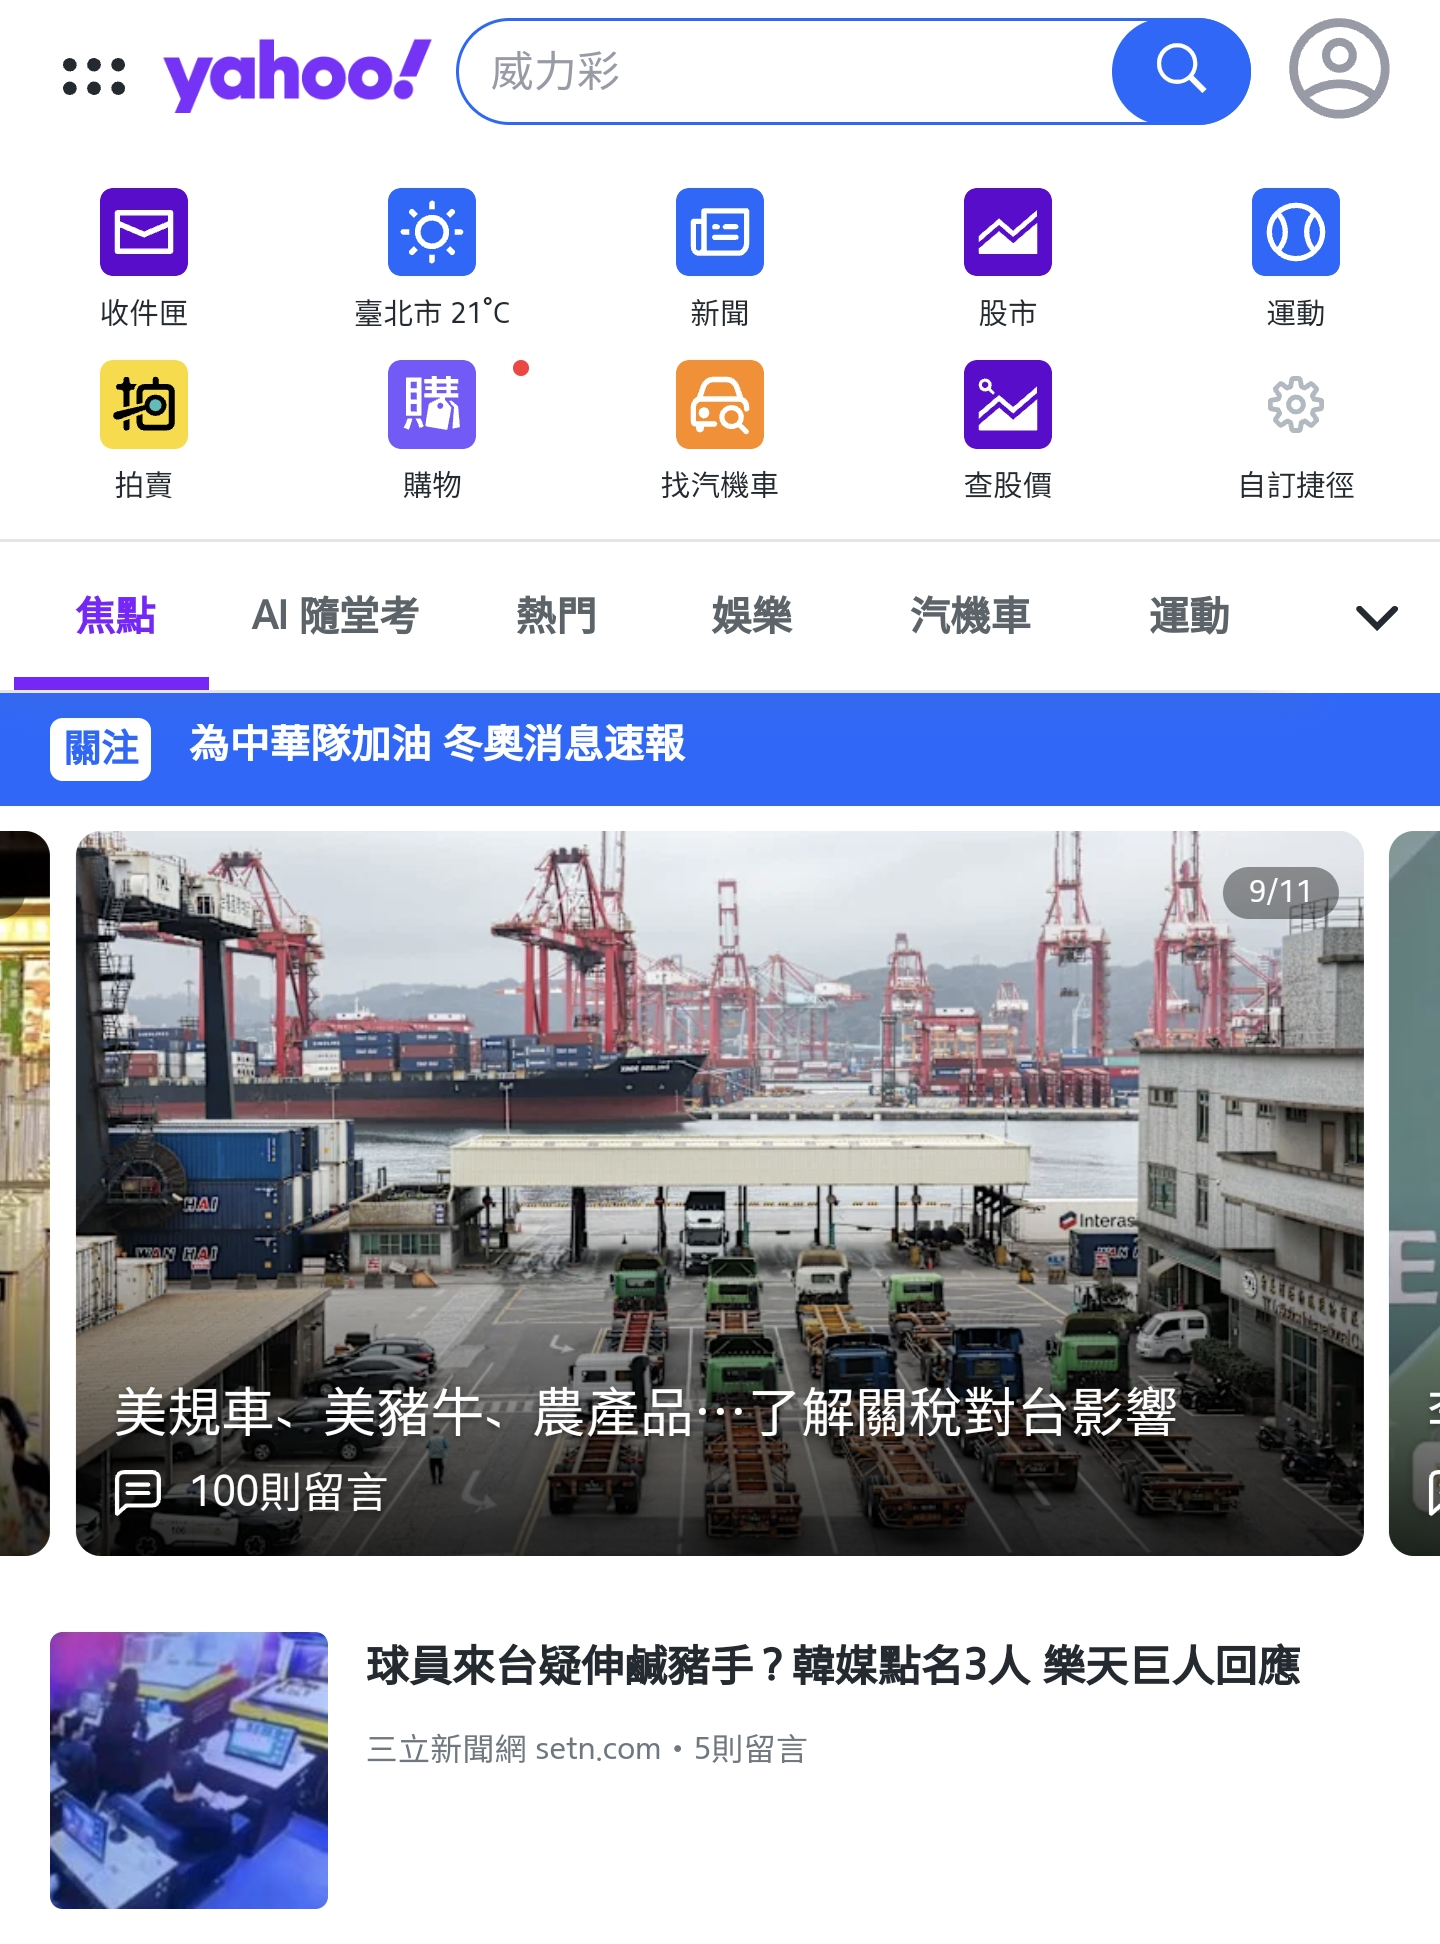The width and height of the screenshot is (1440, 1944).
Task: Open the 運動 sports shortcut icon
Action: pos(1295,232)
